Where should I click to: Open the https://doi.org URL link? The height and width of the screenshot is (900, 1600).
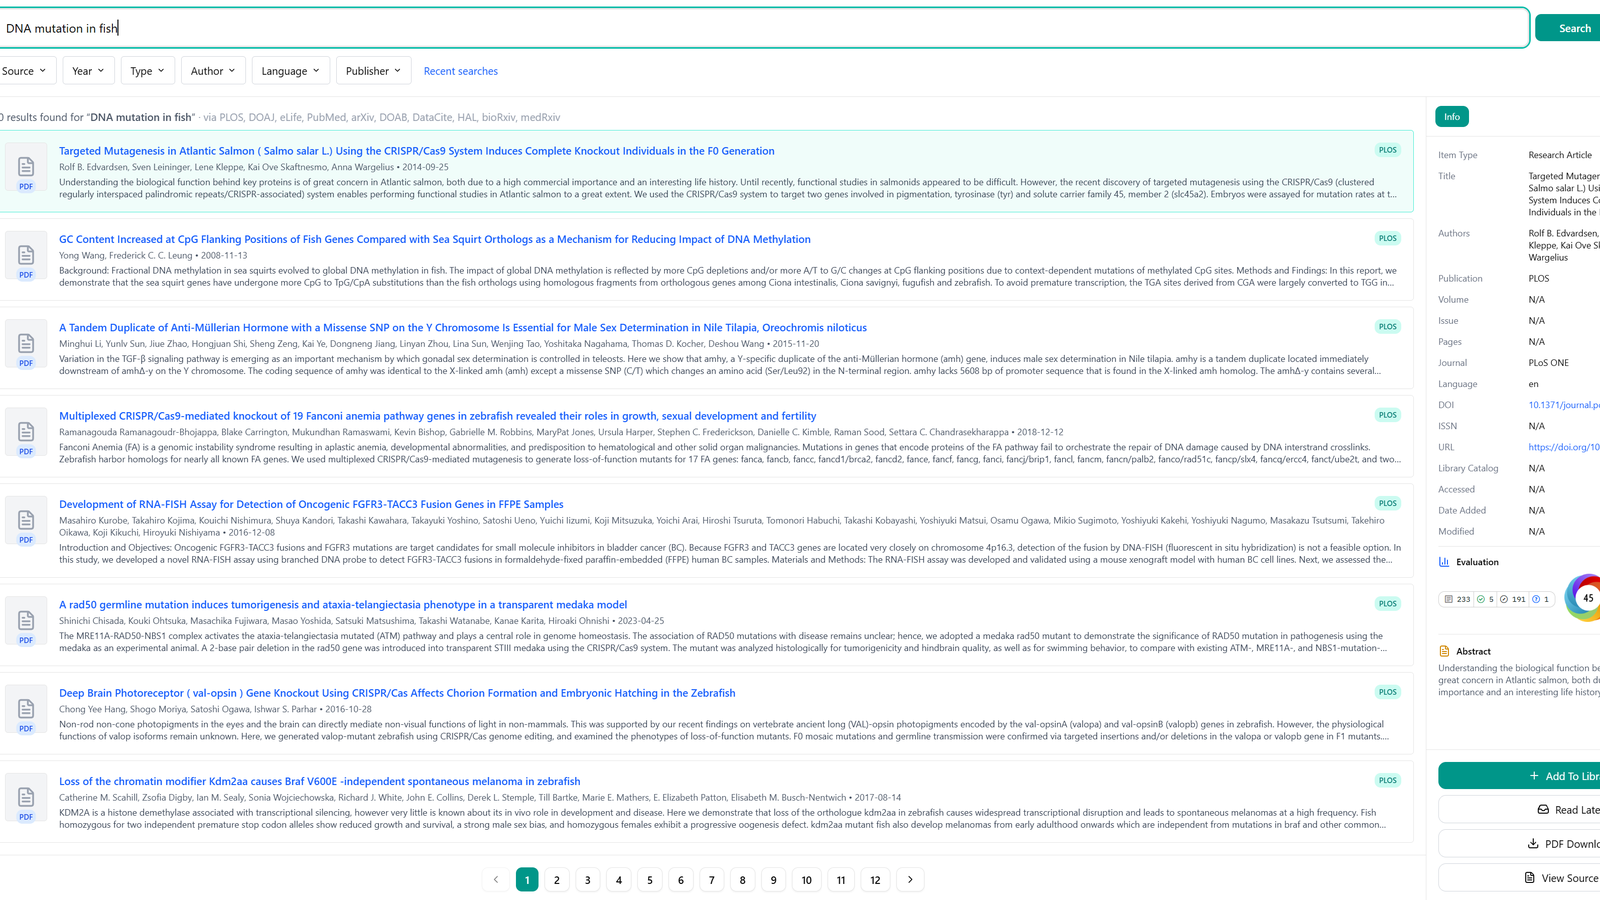click(x=1564, y=447)
